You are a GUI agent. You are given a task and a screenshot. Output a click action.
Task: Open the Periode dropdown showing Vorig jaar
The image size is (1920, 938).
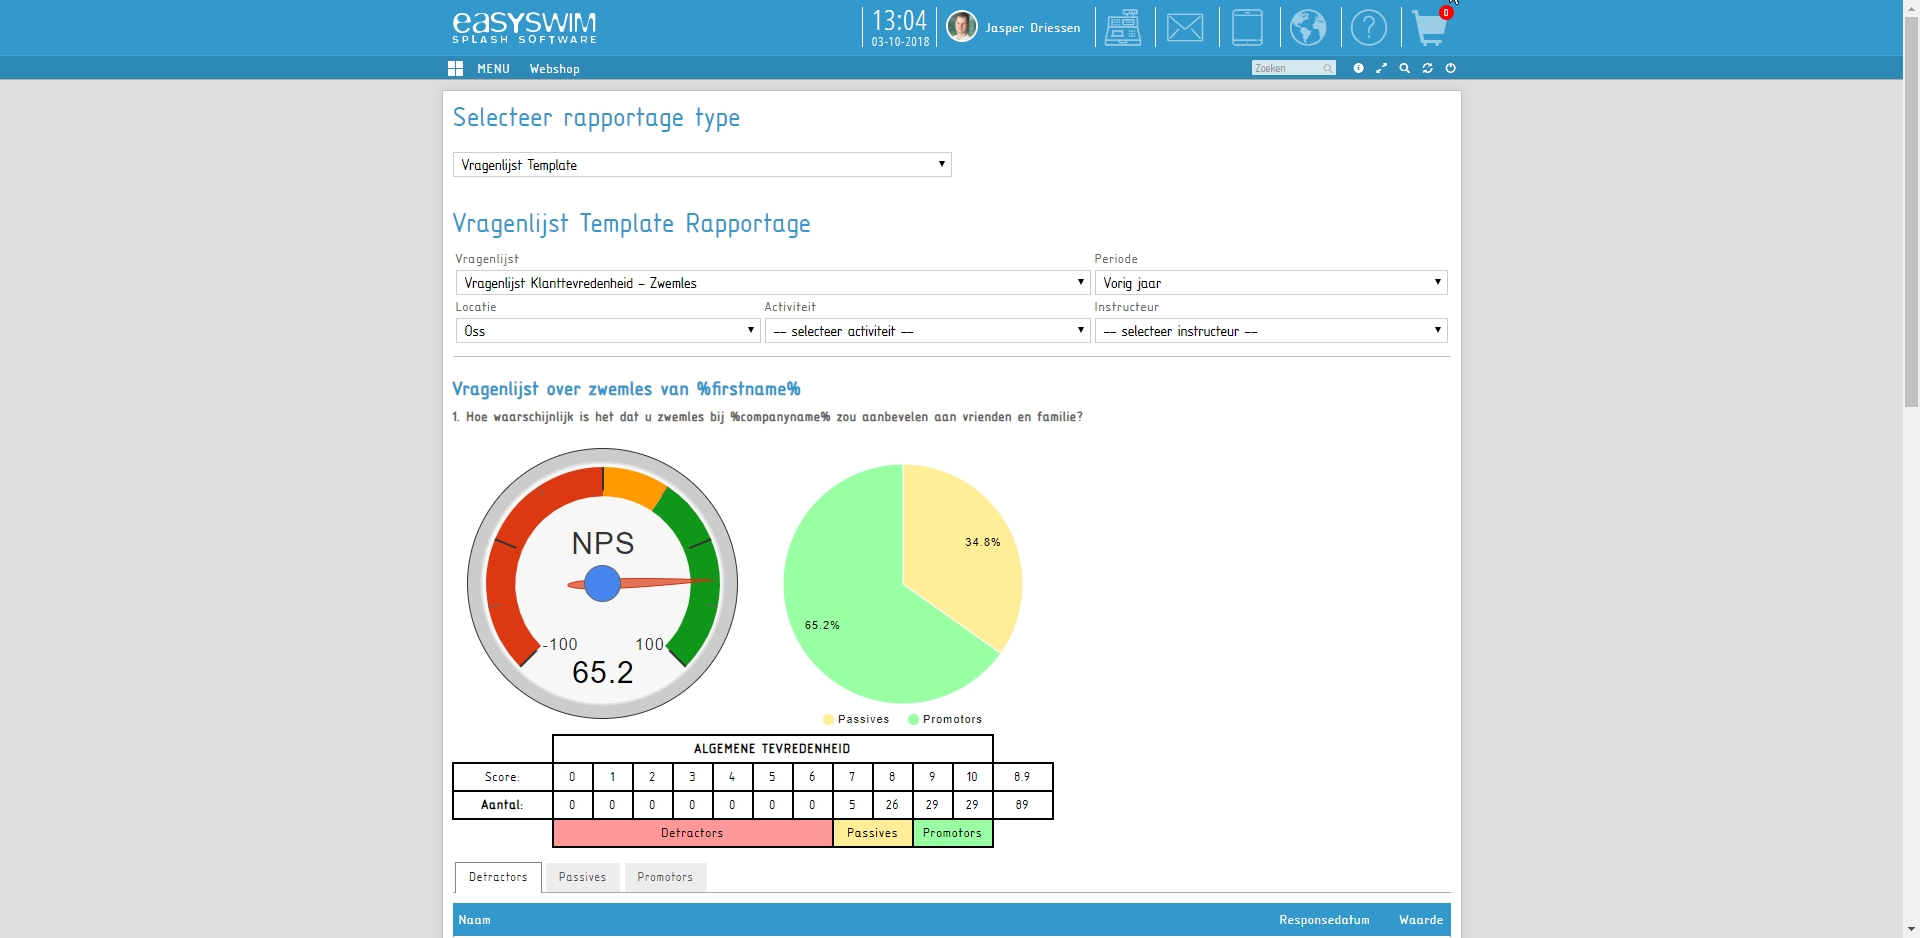1270,283
